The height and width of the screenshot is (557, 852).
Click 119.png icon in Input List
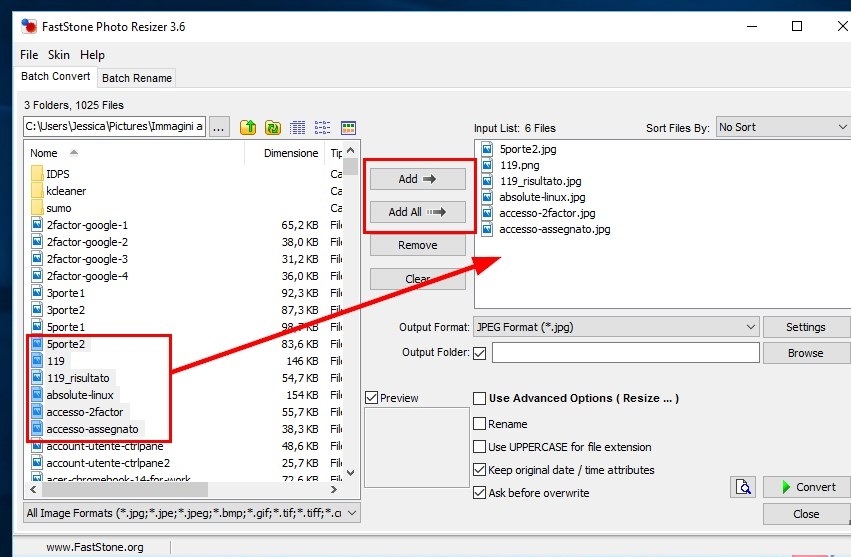(487, 165)
